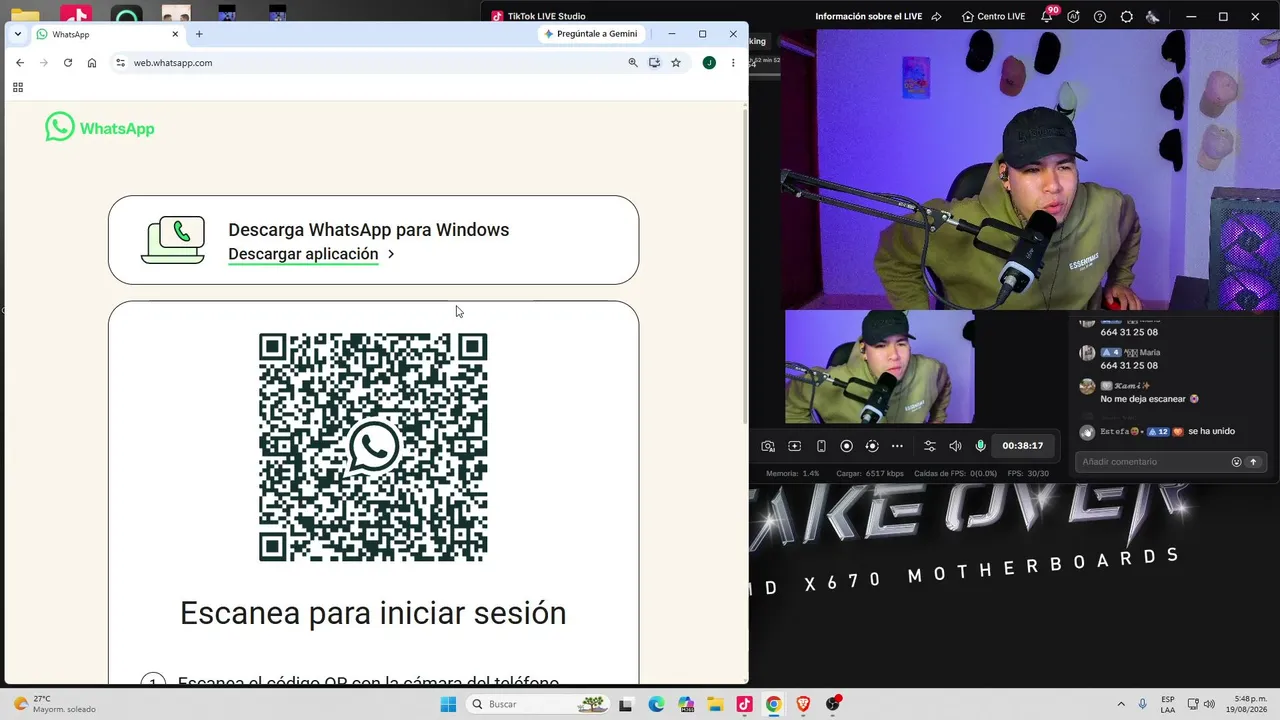Open more options in the LIVE toolbar
The width and height of the screenshot is (1280, 720).
point(897,446)
